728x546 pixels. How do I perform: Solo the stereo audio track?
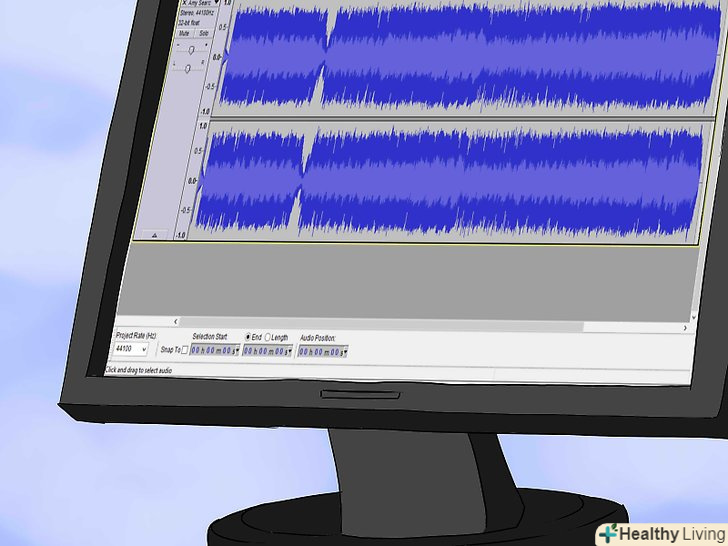pos(203,33)
